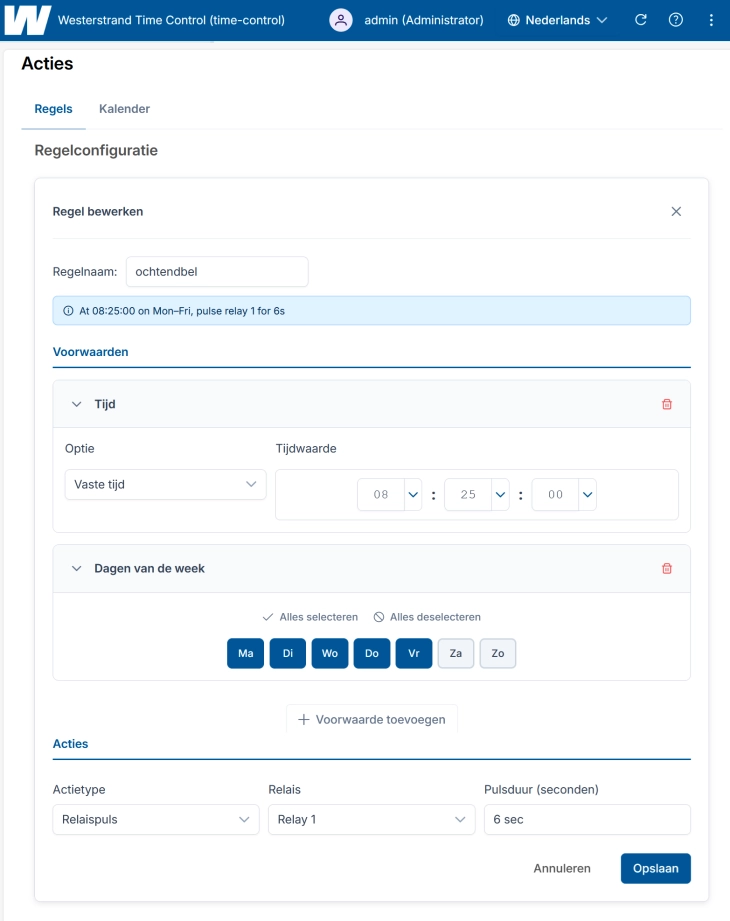This screenshot has width=730, height=921.
Task: Click the seconds value 00 field
Action: [x=556, y=495]
